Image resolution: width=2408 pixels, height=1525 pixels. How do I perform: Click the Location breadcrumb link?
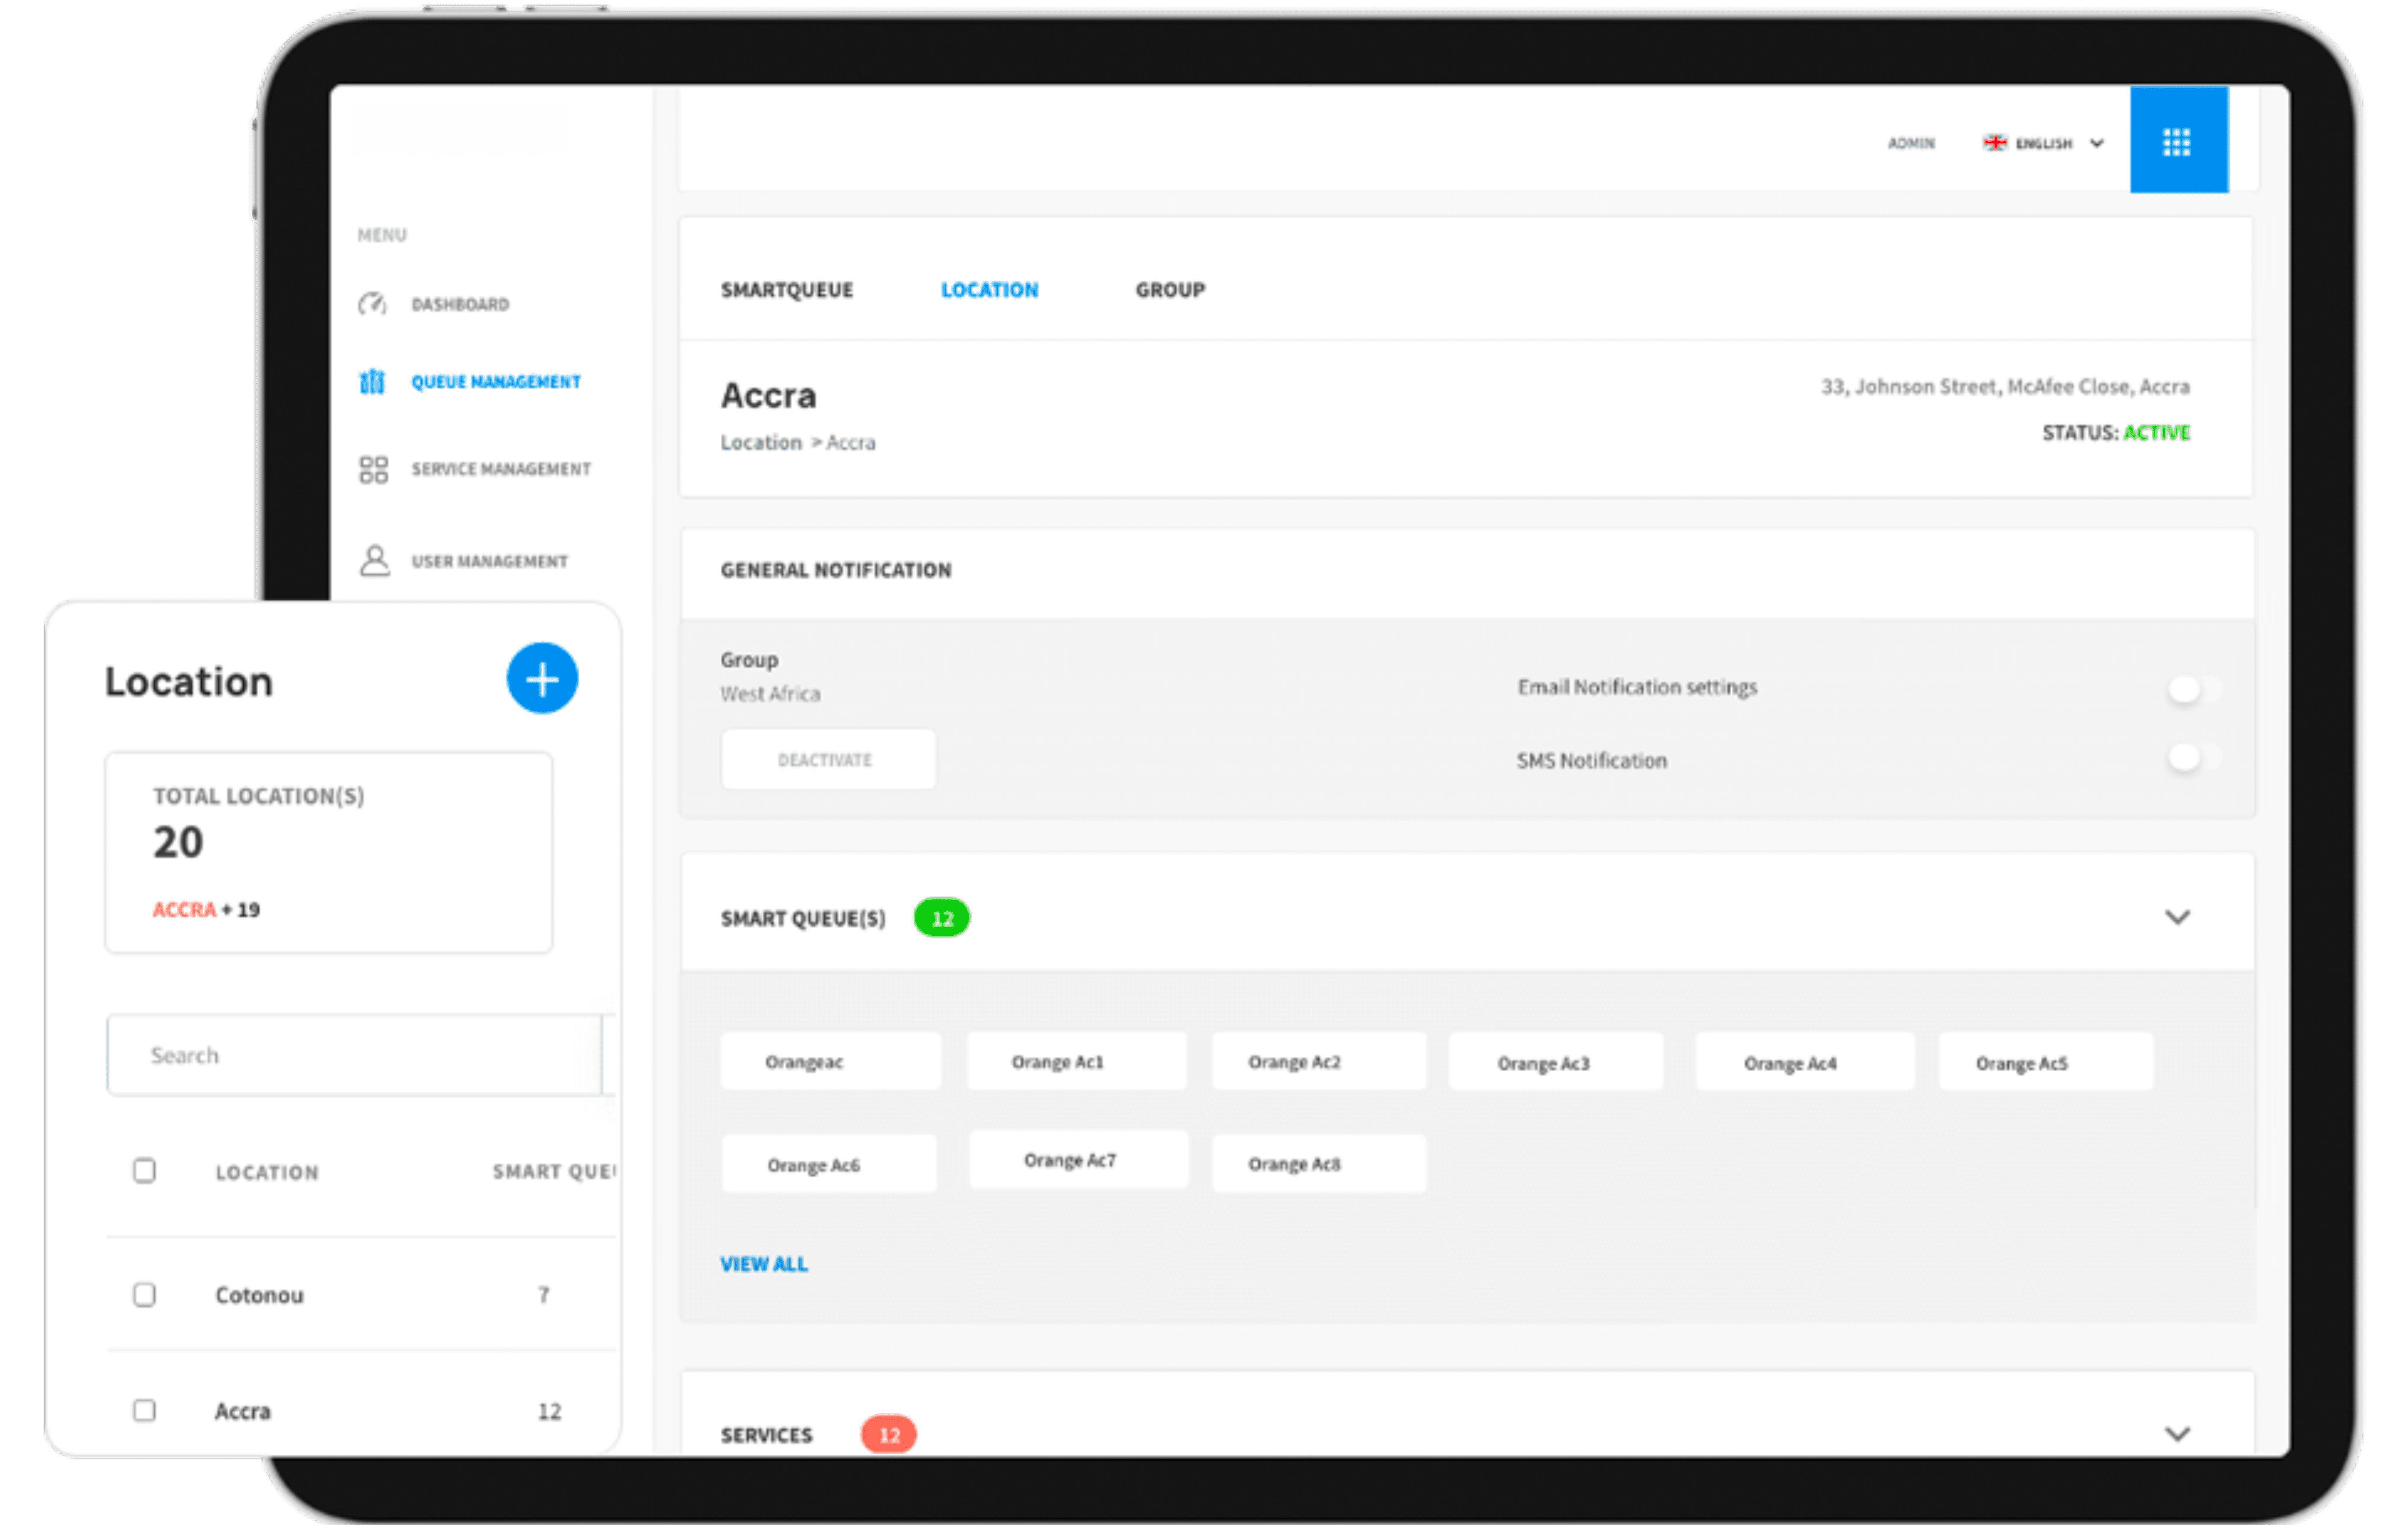click(x=761, y=442)
